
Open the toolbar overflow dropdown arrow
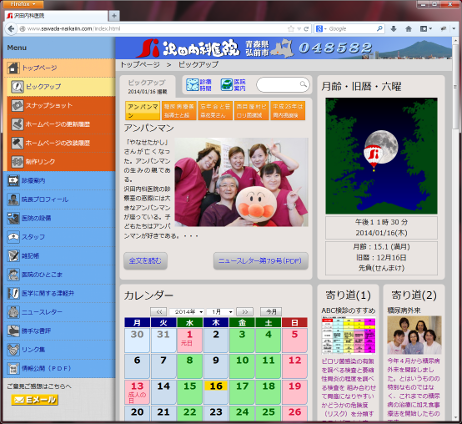tap(454, 29)
